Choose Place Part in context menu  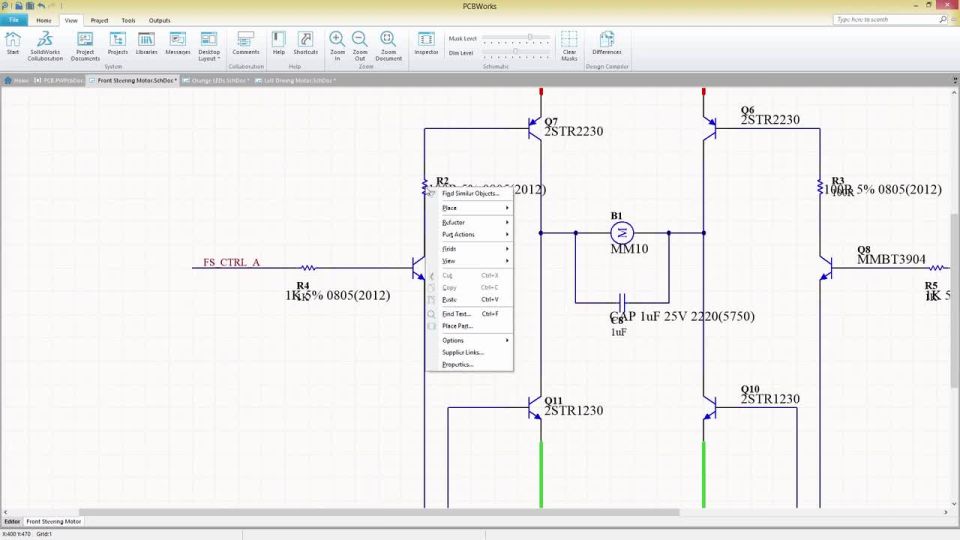[470, 326]
